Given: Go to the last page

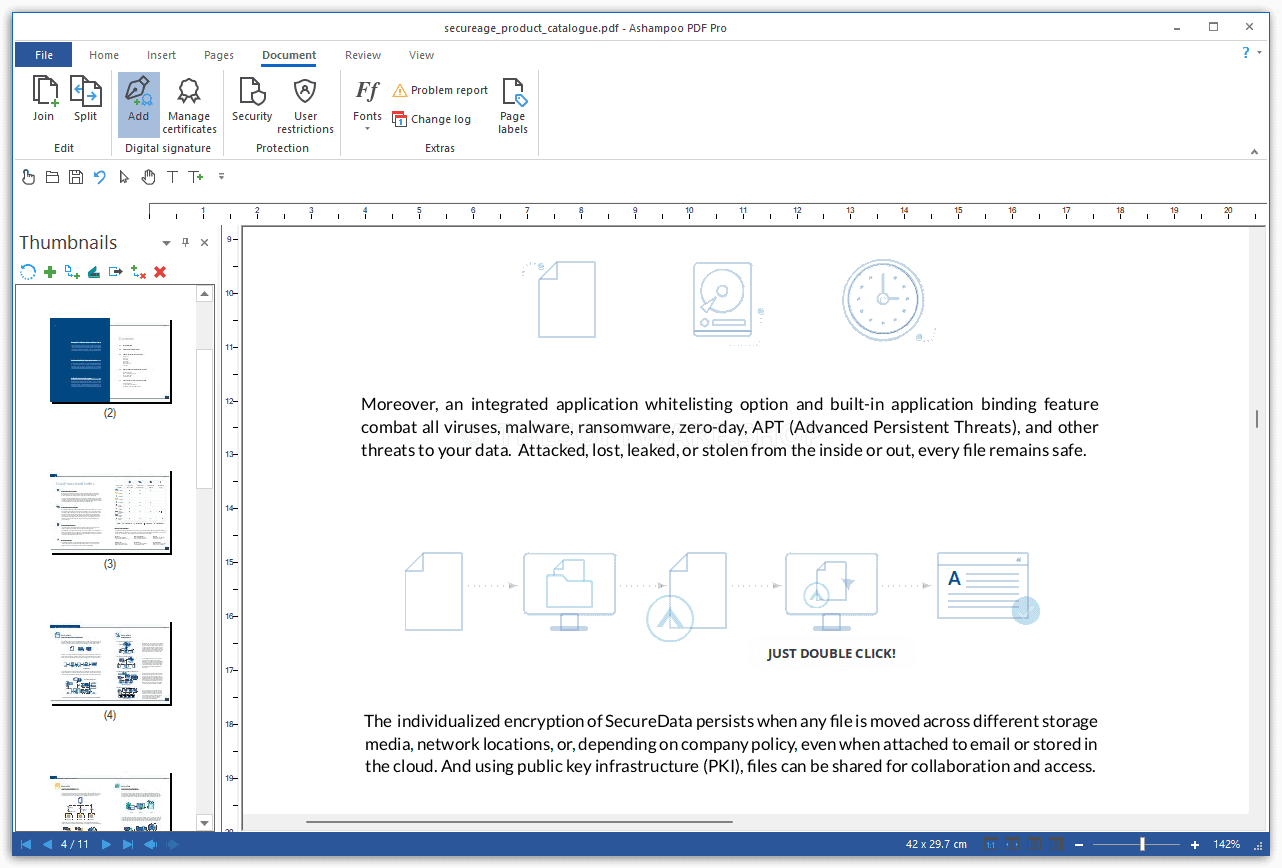Looking at the screenshot, I should 128,845.
